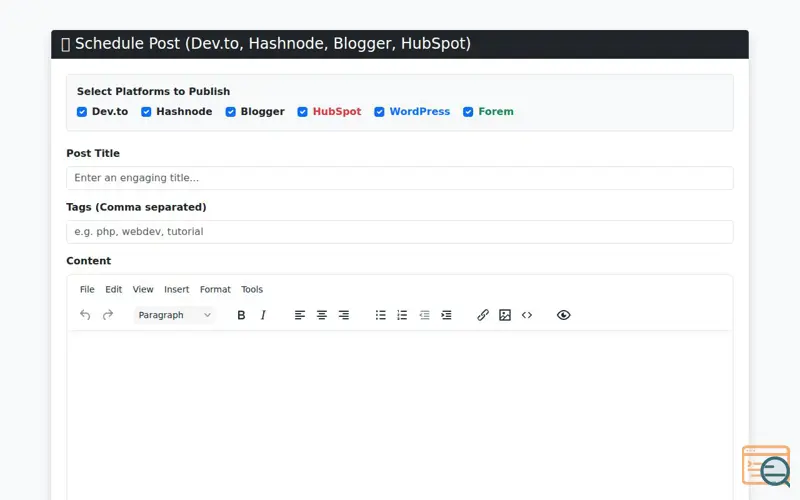This screenshot has width=800, height=500.
Task: Uncheck the Forem platform checkbox
Action: coord(468,112)
